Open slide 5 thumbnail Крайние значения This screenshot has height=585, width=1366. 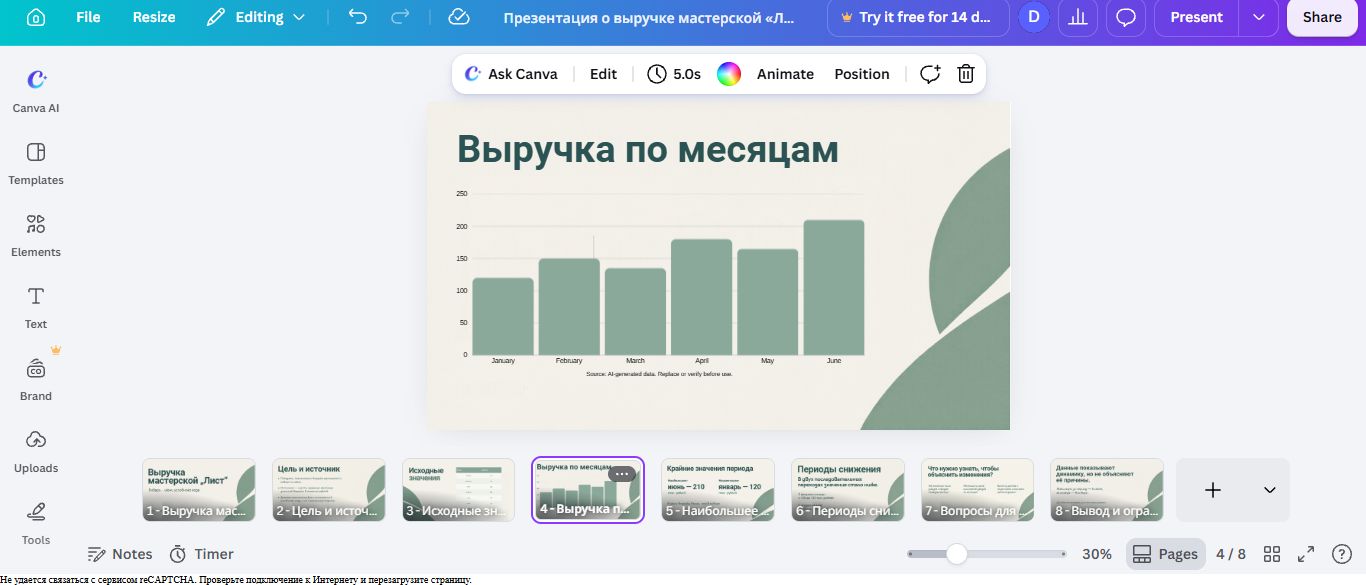[718, 490]
